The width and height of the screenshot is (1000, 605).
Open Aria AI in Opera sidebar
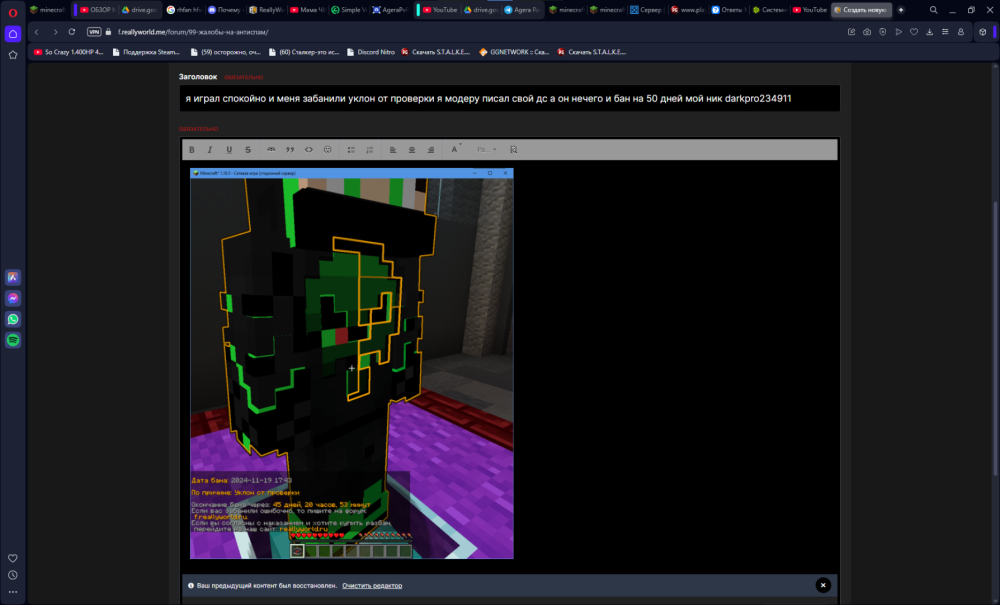pos(13,277)
